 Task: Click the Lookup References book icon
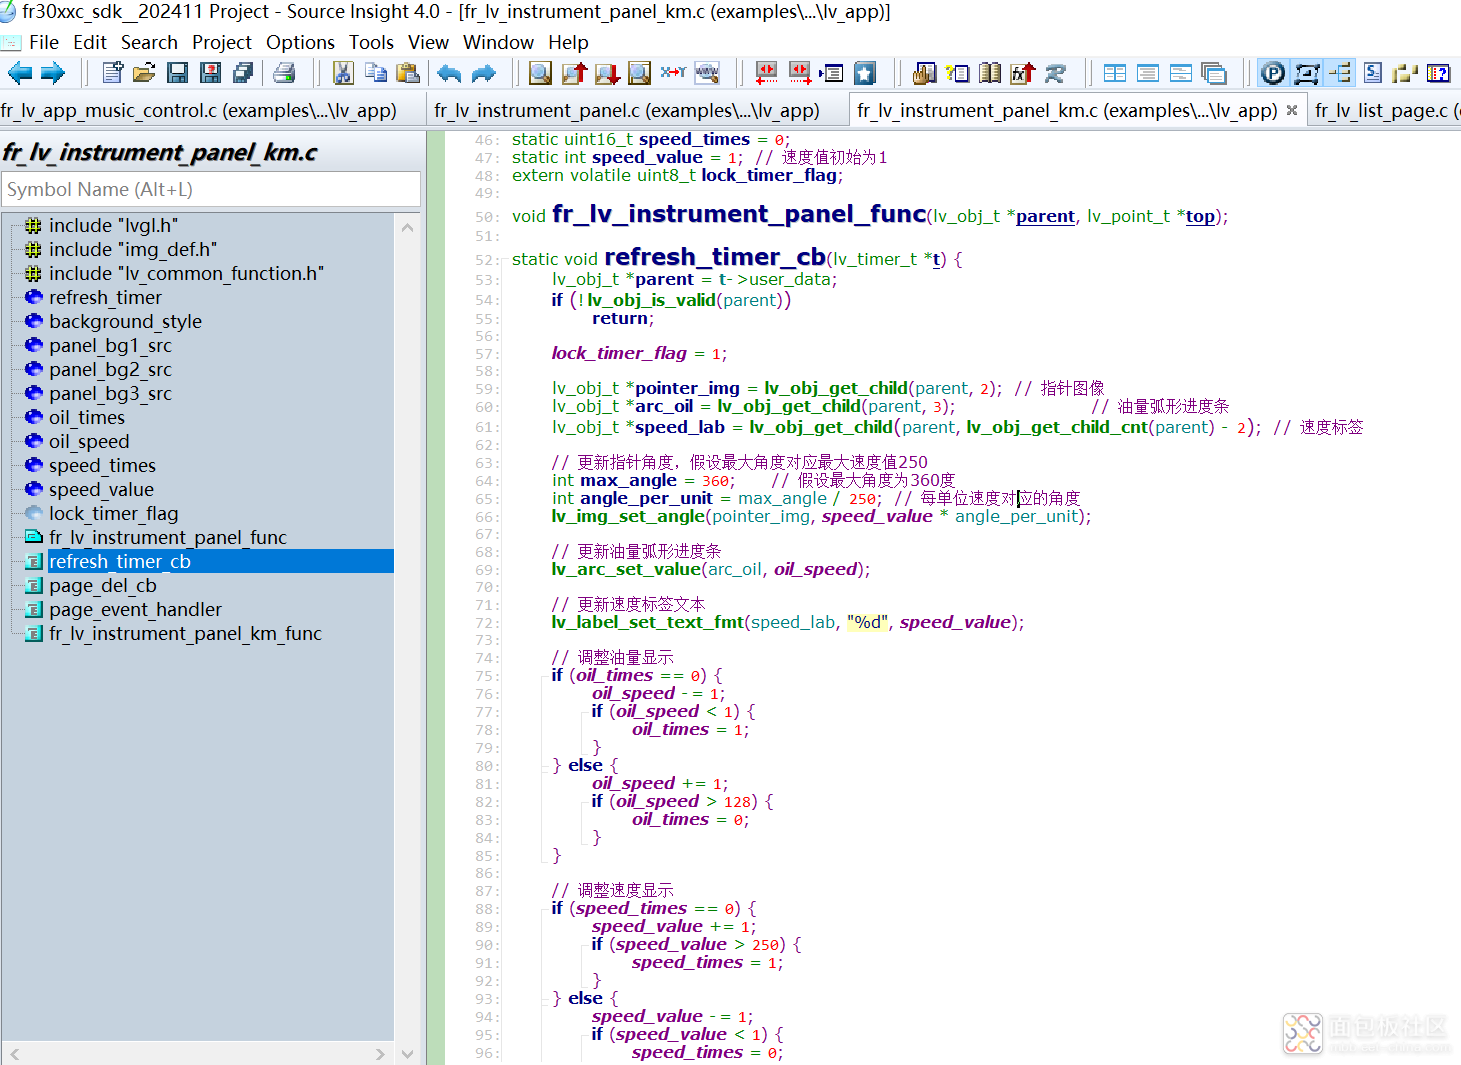[x=990, y=73]
